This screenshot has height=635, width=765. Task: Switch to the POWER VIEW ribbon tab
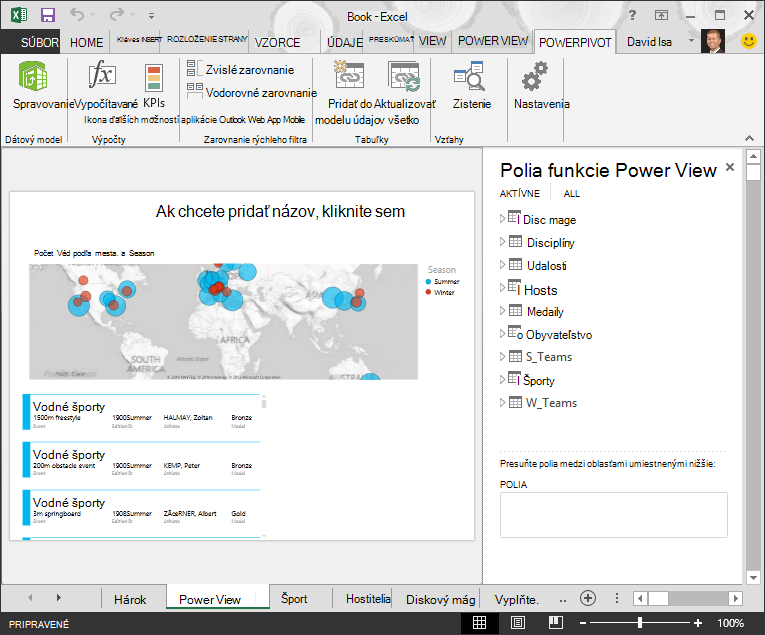pos(493,40)
